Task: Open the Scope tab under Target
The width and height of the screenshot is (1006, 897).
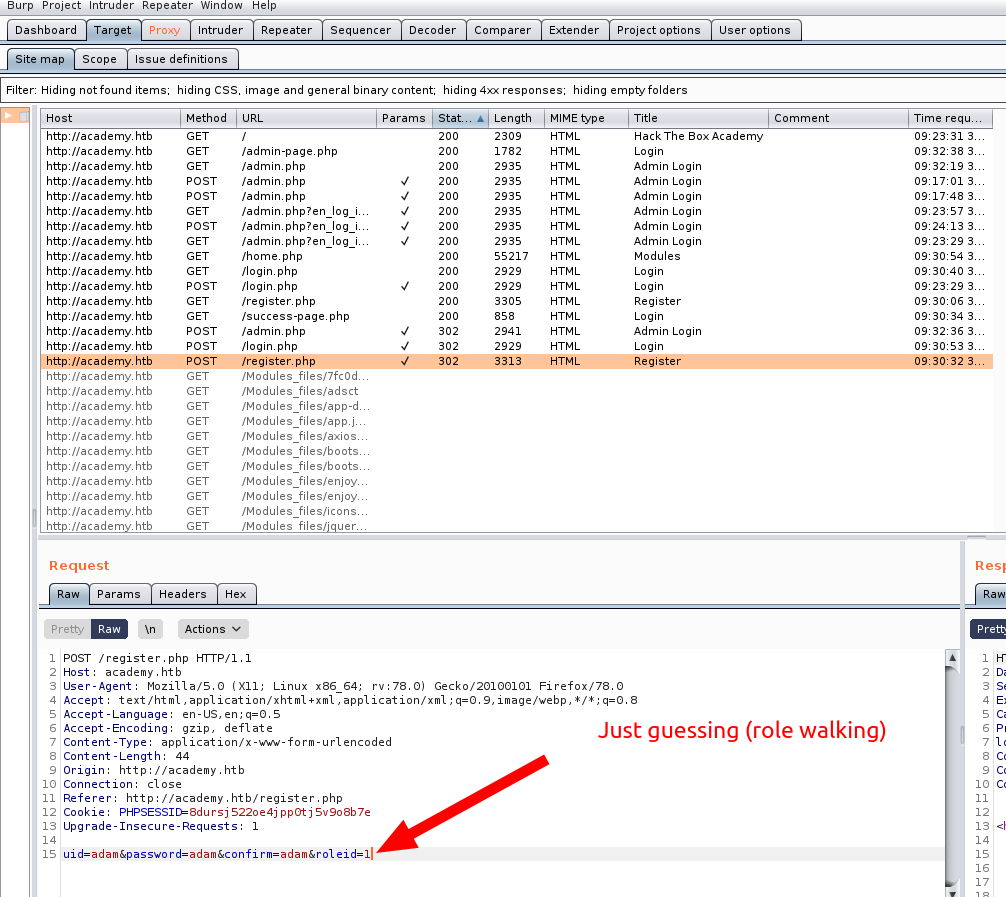Action: [100, 59]
